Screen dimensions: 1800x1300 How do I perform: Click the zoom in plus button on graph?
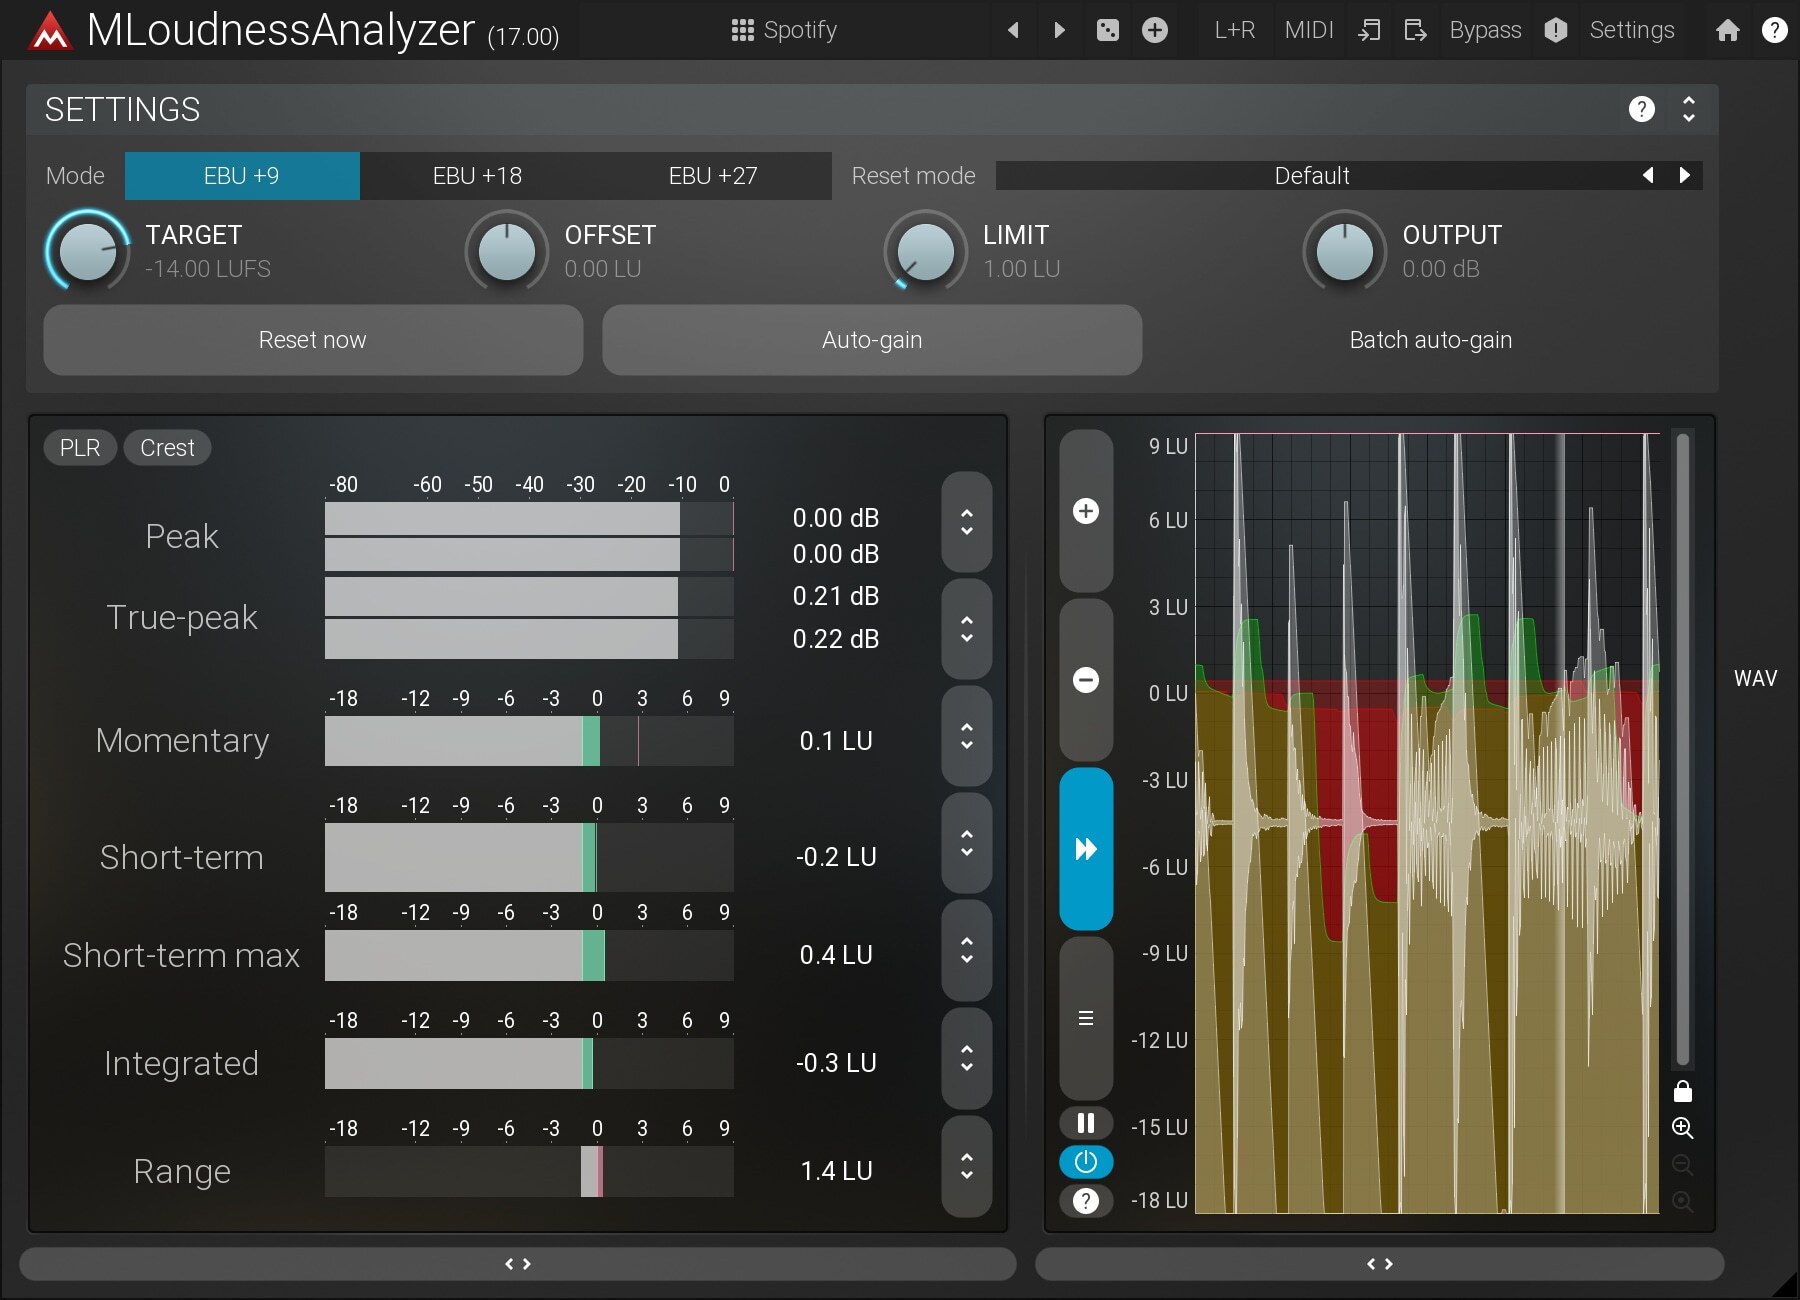1086,511
